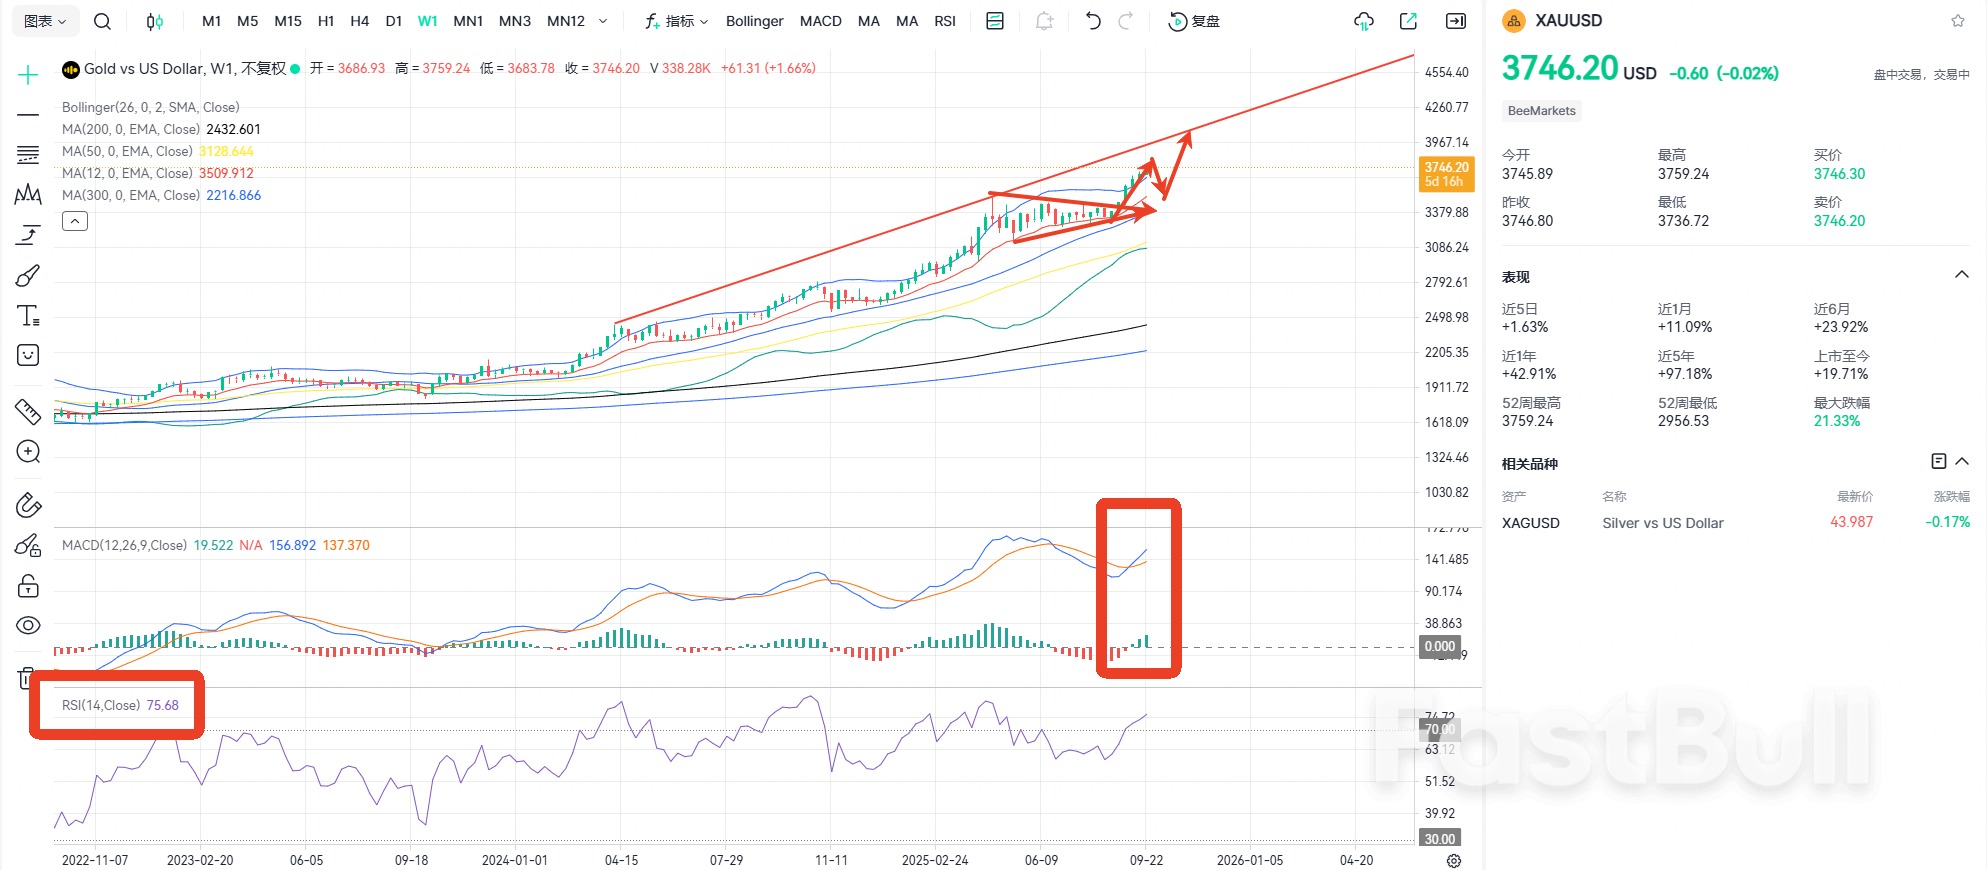
Task: Click the undo arrow
Action: click(x=1093, y=21)
